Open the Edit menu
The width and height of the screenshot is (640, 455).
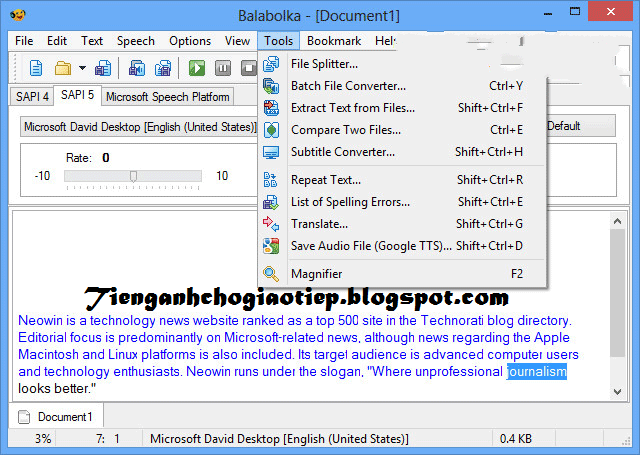tap(57, 41)
